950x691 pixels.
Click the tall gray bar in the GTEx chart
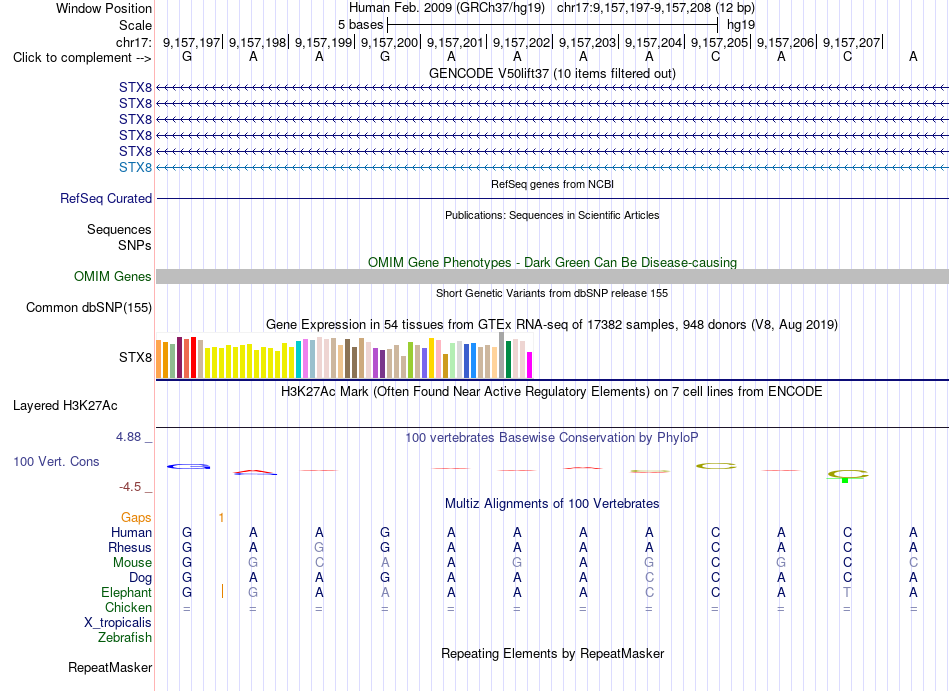[502, 355]
